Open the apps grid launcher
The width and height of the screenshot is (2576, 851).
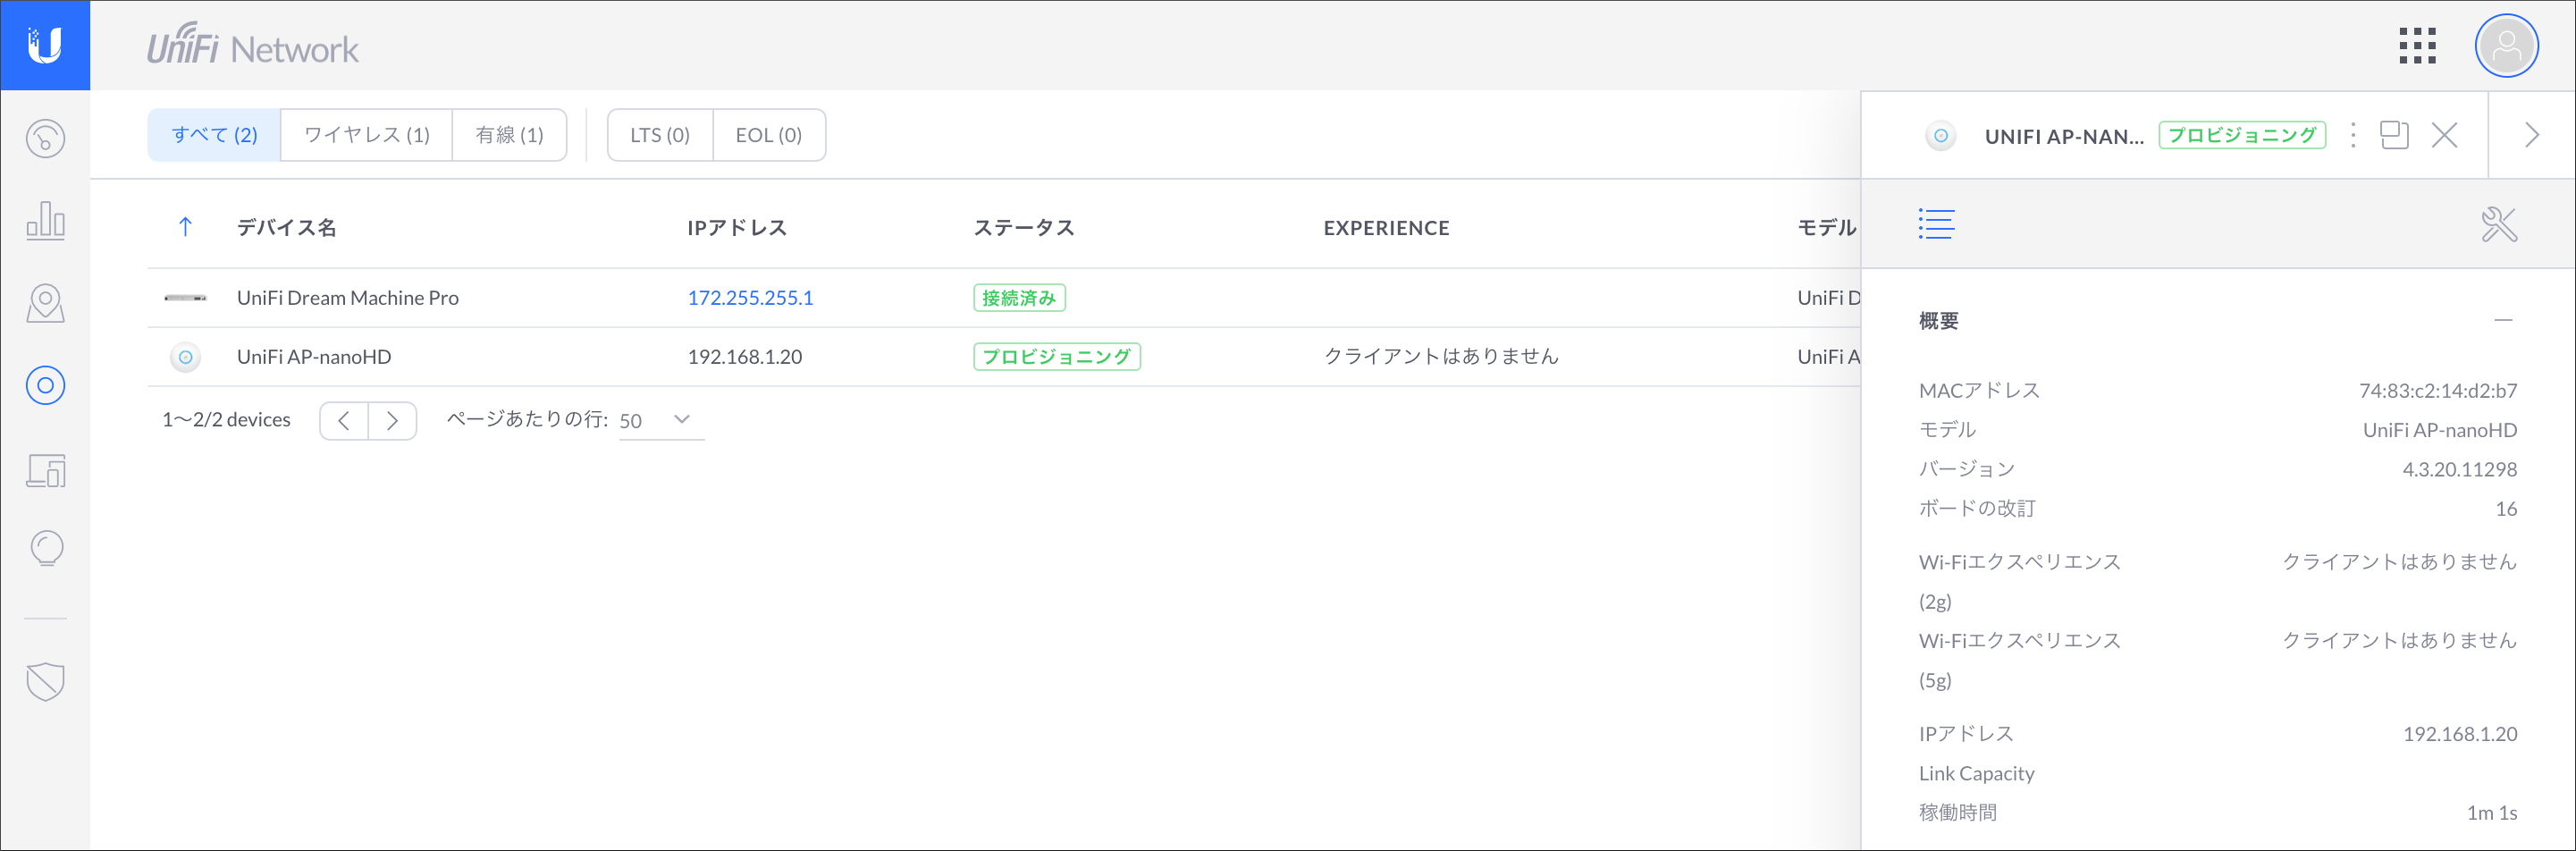coord(2417,46)
